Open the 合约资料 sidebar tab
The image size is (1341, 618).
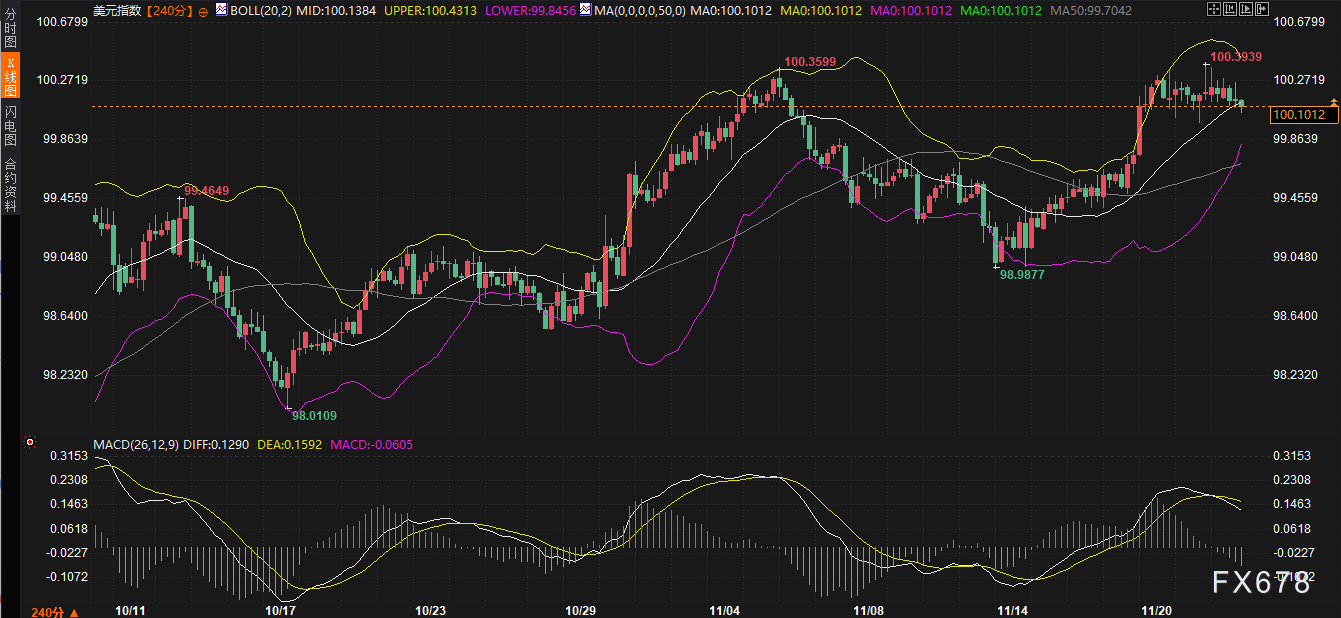(x=10, y=185)
